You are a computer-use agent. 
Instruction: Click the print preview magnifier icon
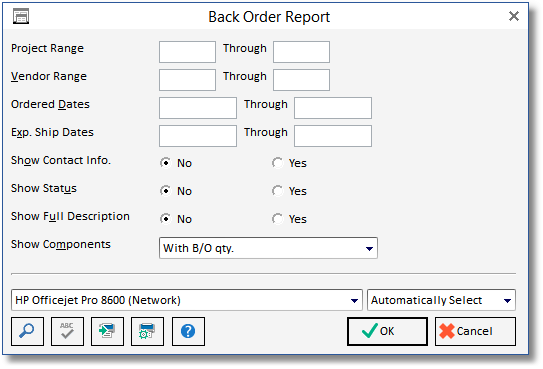pyautogui.click(x=27, y=331)
